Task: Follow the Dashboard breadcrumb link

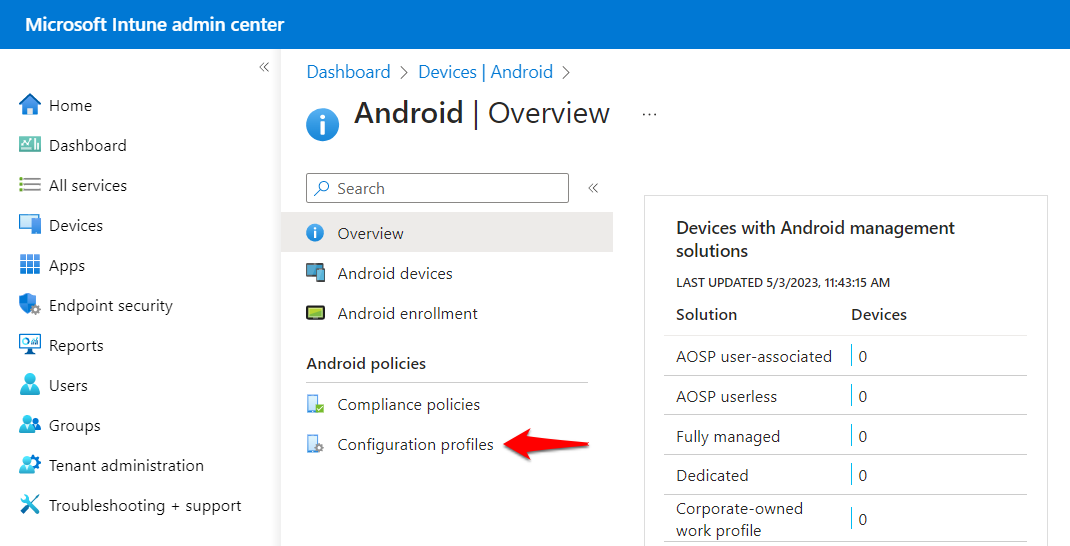Action: pos(348,72)
